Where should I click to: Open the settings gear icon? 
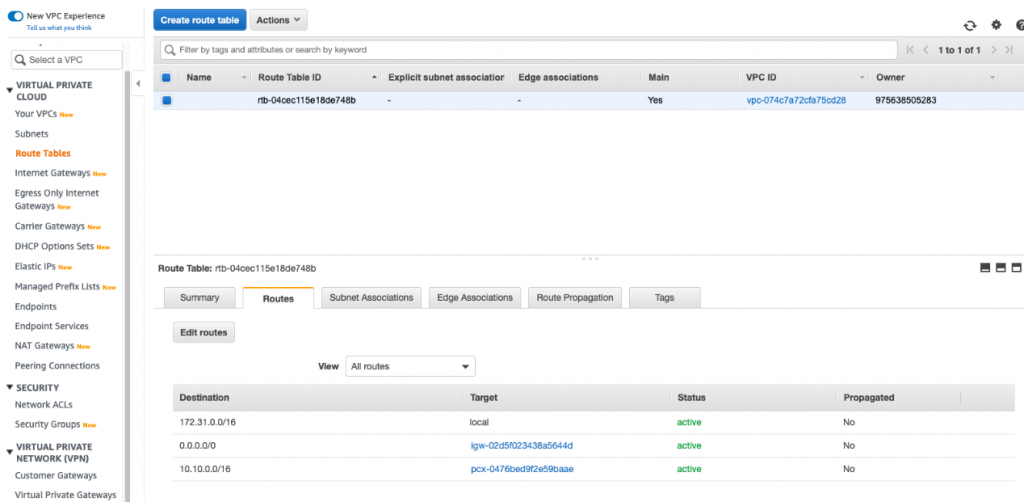pyautogui.click(x=996, y=25)
